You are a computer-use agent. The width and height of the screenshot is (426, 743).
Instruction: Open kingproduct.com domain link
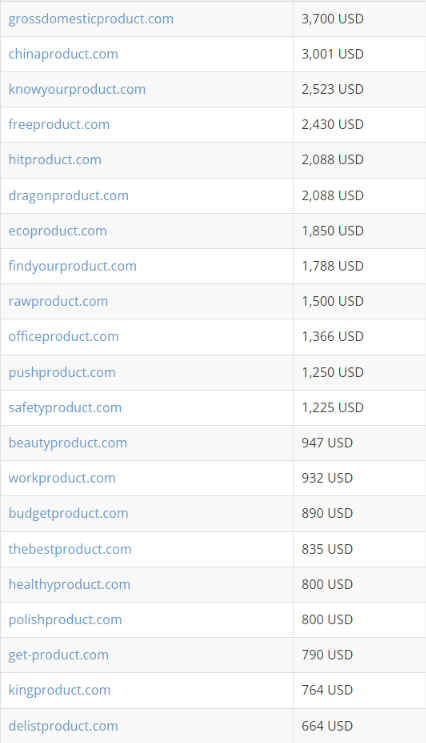pyautogui.click(x=60, y=690)
